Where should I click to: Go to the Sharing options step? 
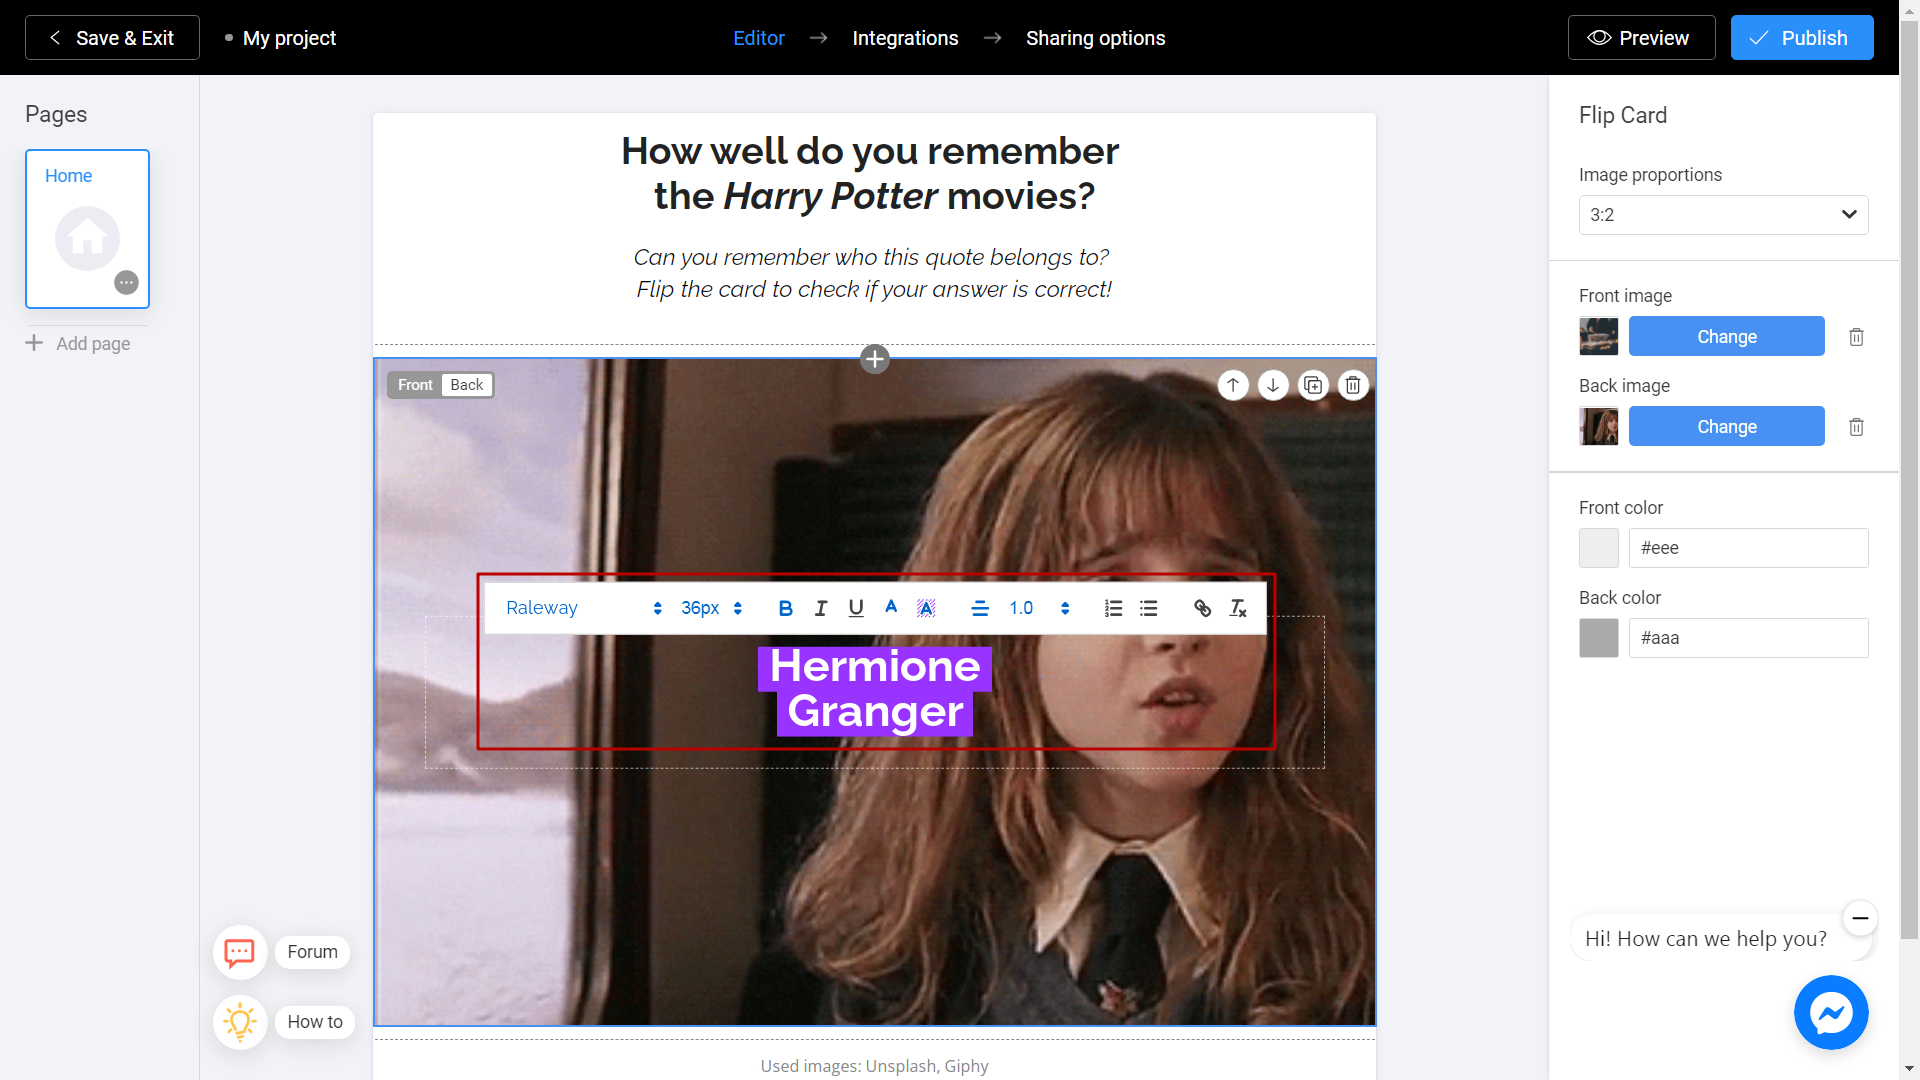(1095, 38)
